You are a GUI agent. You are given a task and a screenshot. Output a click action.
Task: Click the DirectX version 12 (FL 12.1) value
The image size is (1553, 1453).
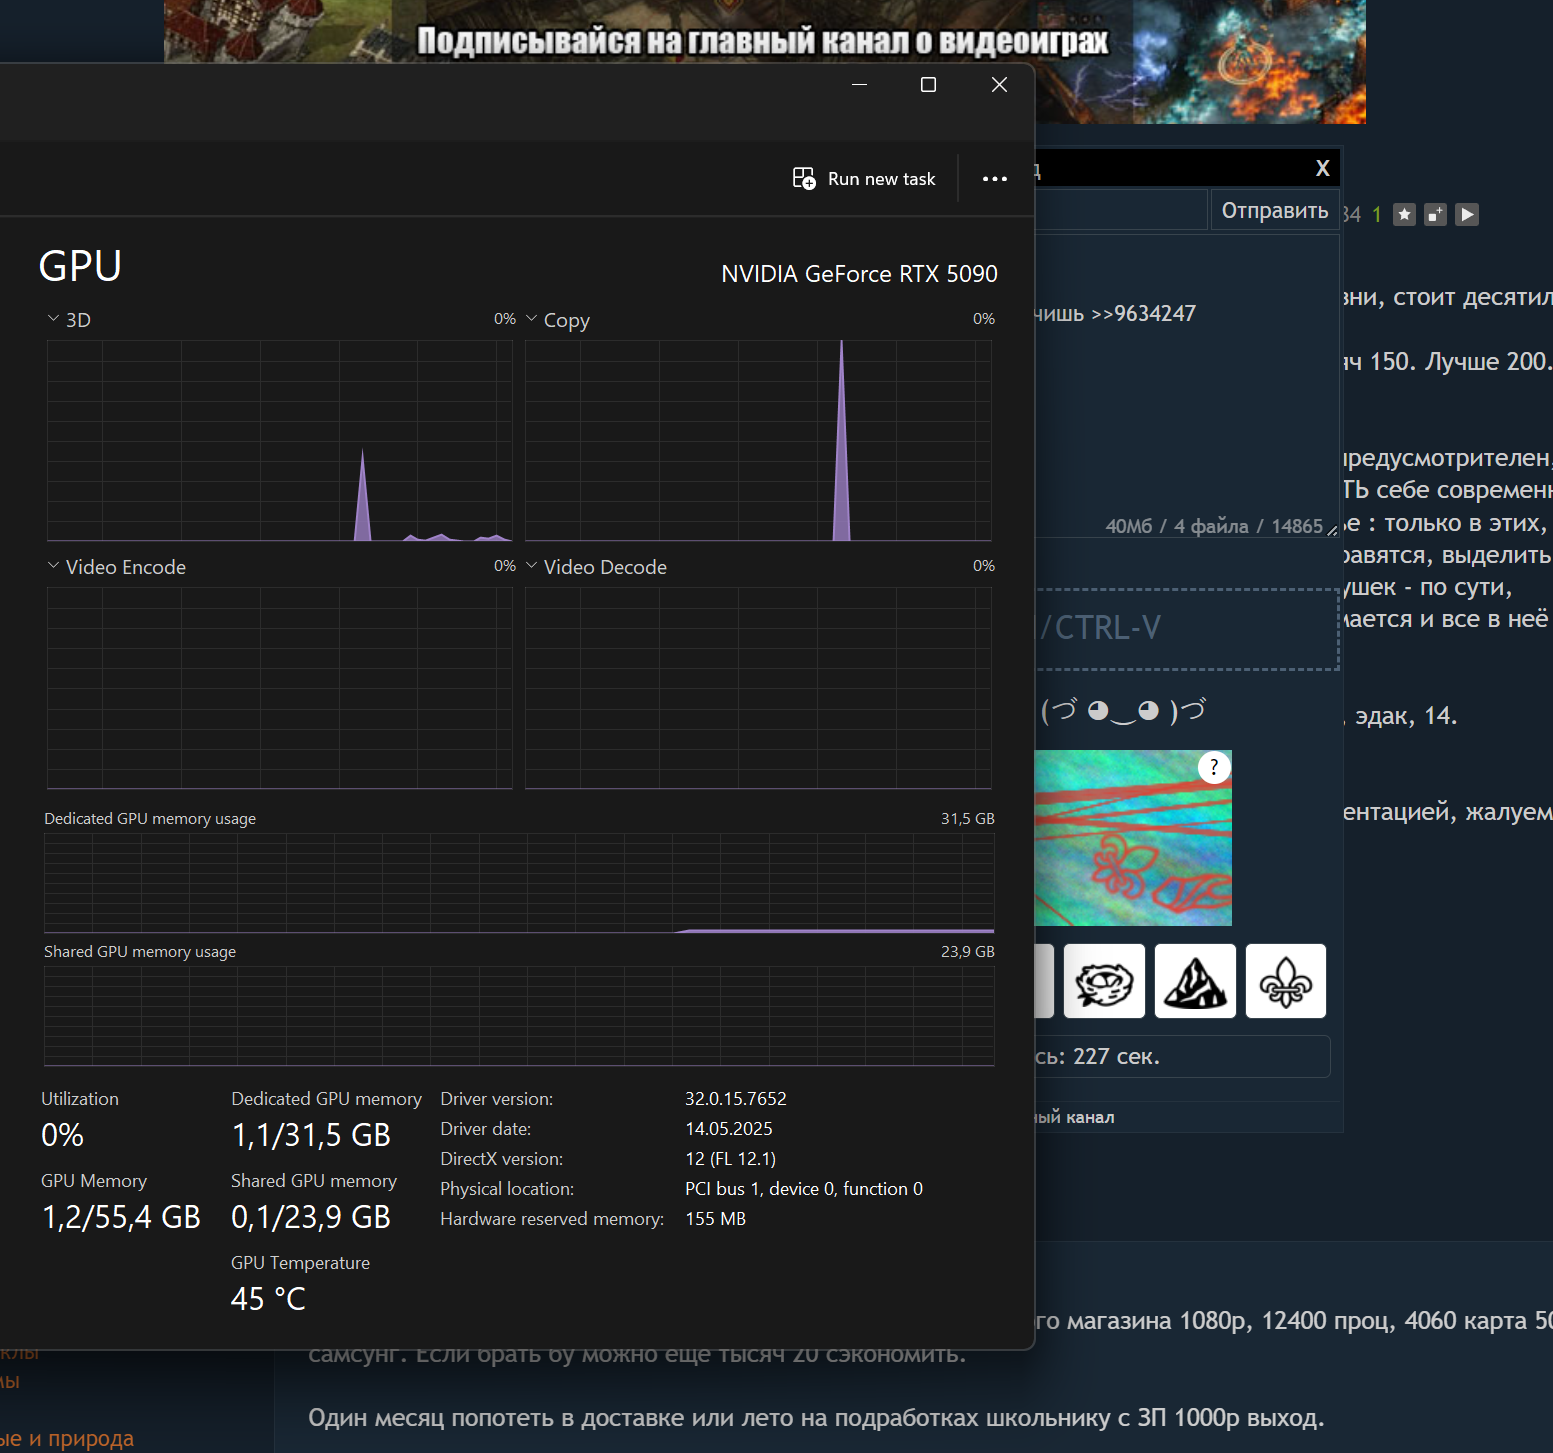tap(730, 1159)
